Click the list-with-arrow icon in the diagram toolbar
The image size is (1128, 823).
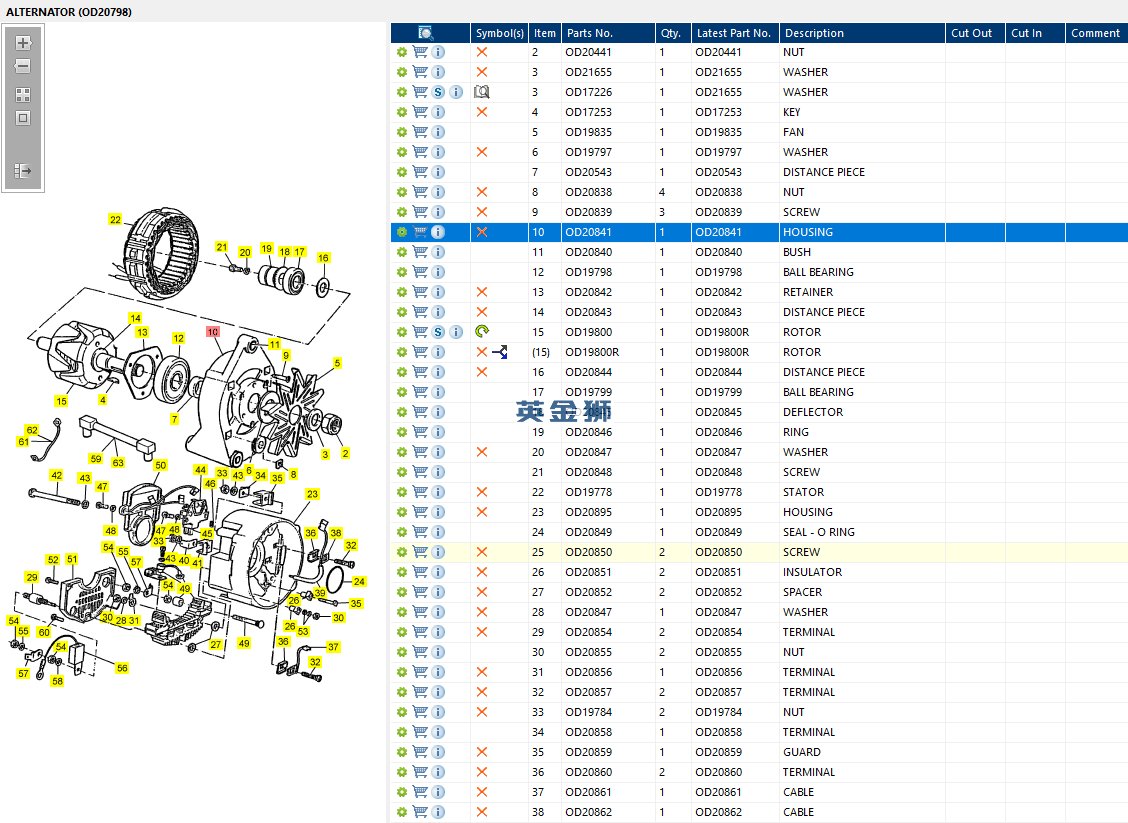pos(23,170)
